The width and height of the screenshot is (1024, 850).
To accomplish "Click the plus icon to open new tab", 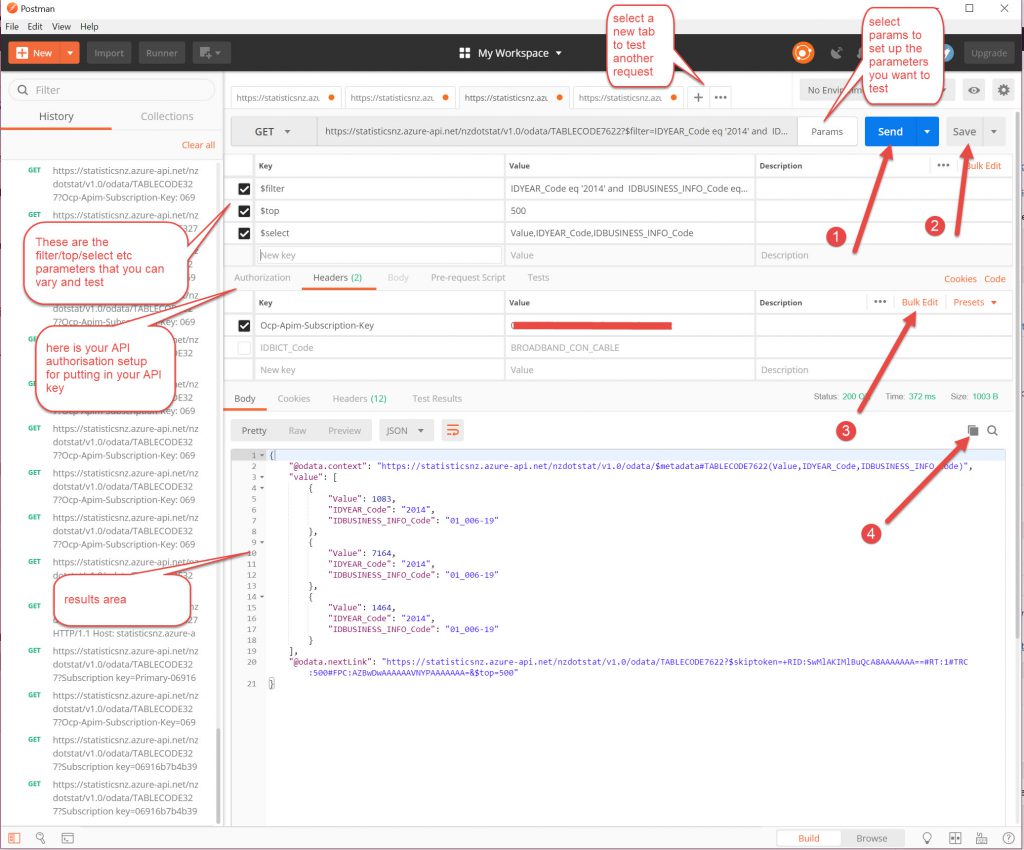I will [698, 97].
